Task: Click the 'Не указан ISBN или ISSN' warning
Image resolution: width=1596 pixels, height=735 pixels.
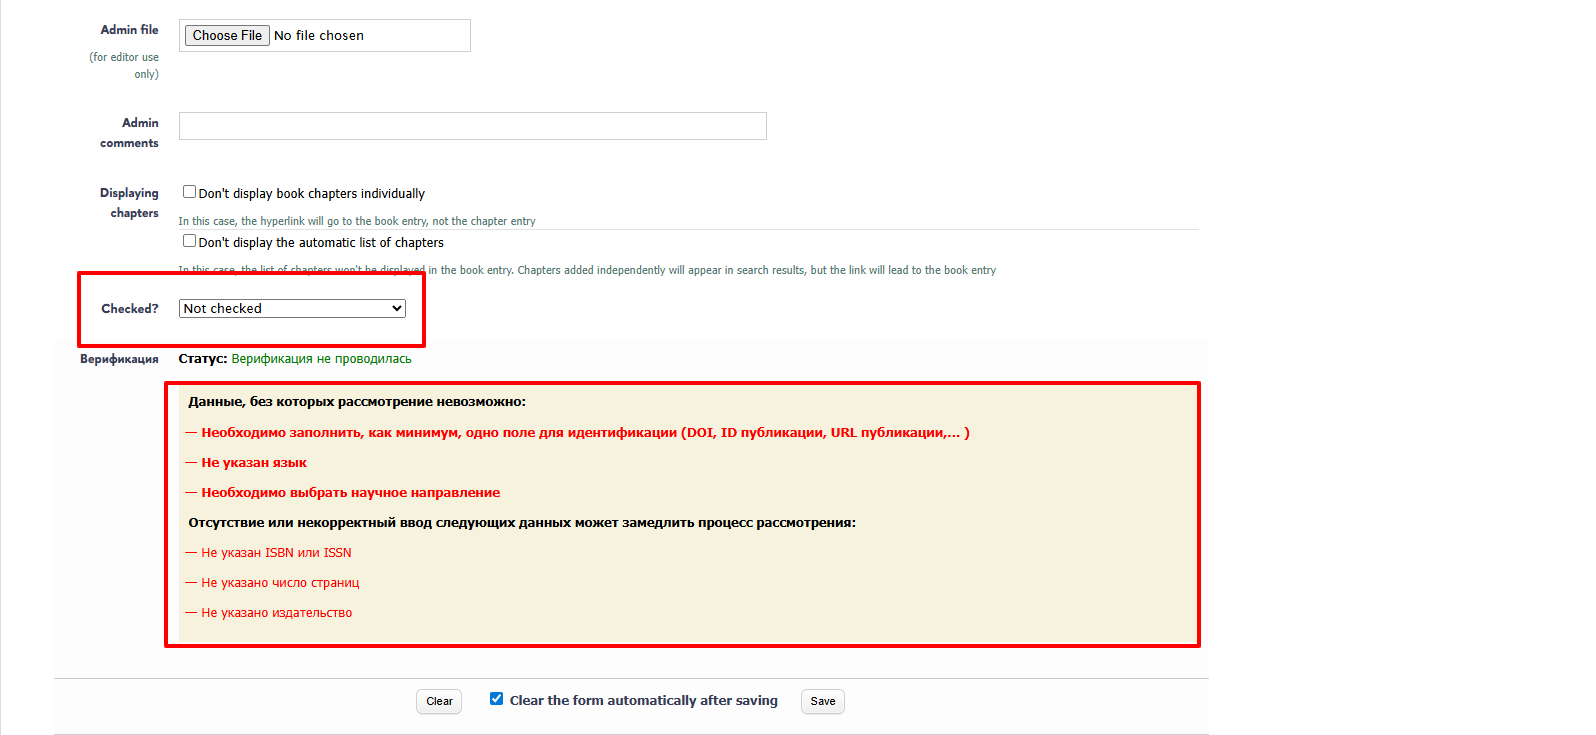Action: (276, 553)
